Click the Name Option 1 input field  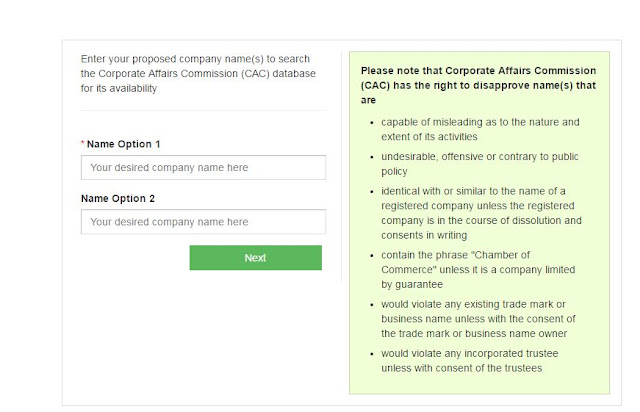coord(203,168)
